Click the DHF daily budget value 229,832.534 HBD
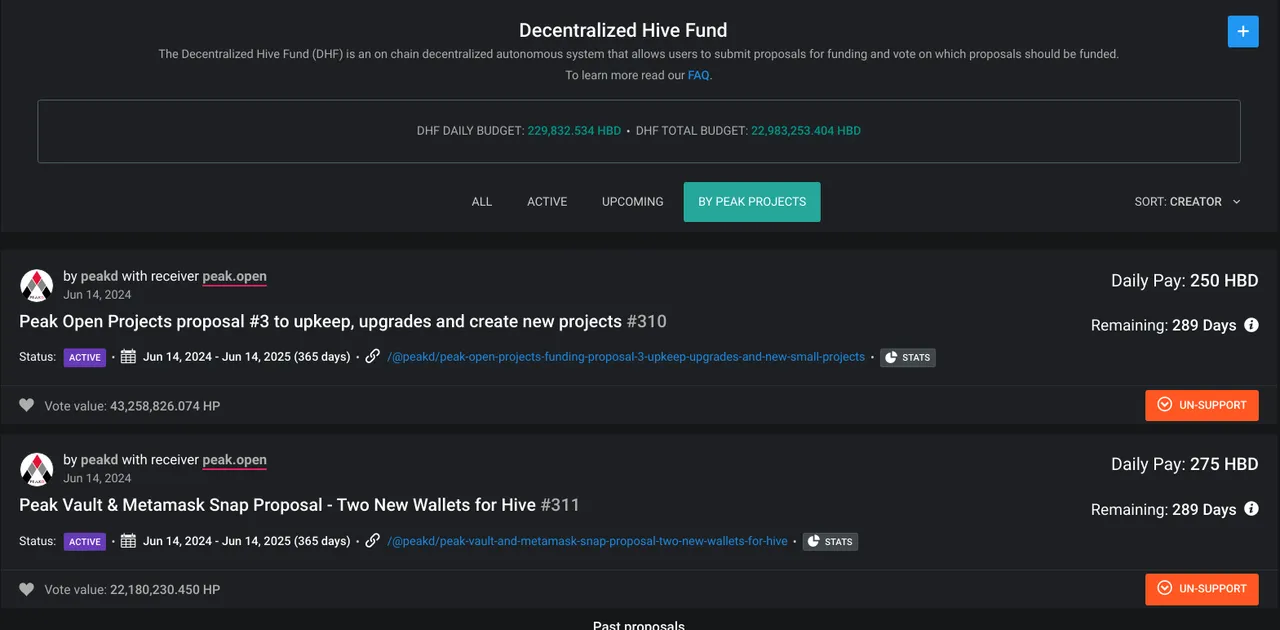Viewport: 1280px width, 630px height. coord(574,131)
